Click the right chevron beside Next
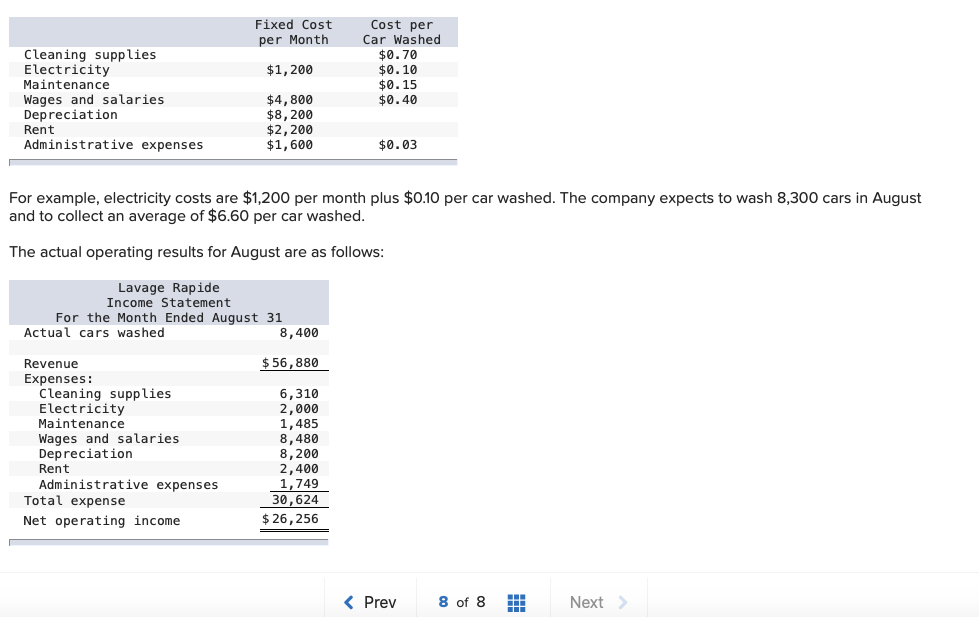Viewport: 979px width, 617px height. coord(621,602)
